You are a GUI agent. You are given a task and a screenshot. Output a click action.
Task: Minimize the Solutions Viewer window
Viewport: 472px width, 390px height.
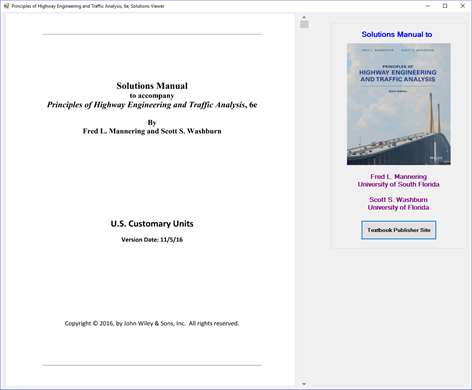tap(428, 6)
